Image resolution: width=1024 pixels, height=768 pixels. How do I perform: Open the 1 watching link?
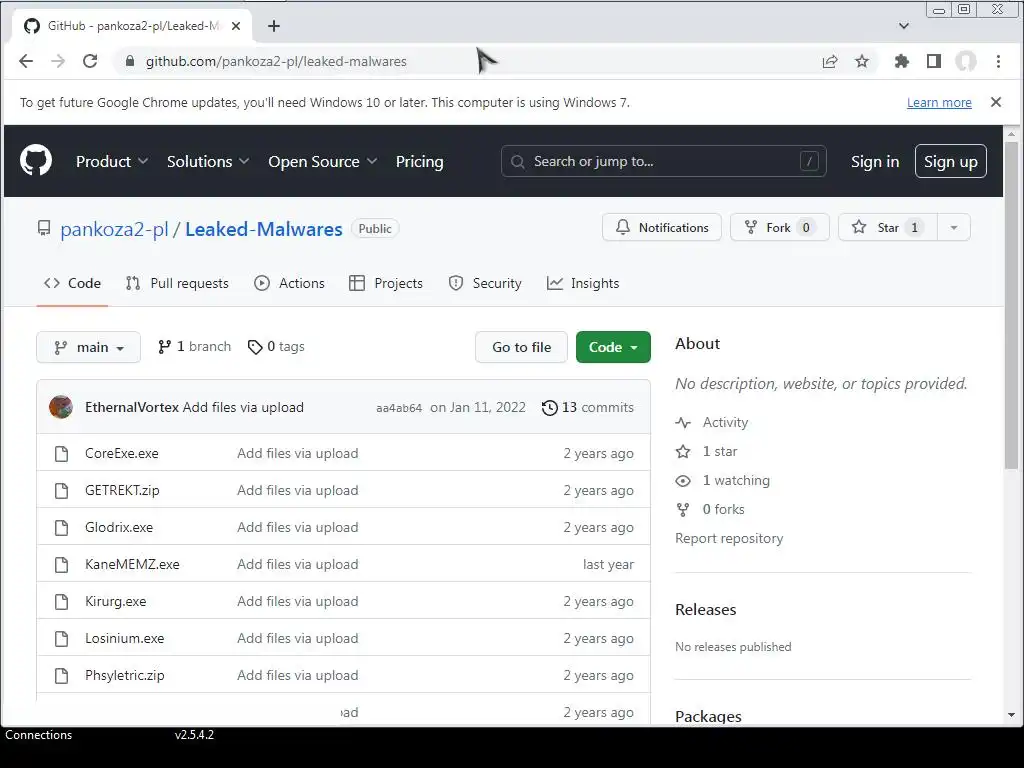[723, 481]
